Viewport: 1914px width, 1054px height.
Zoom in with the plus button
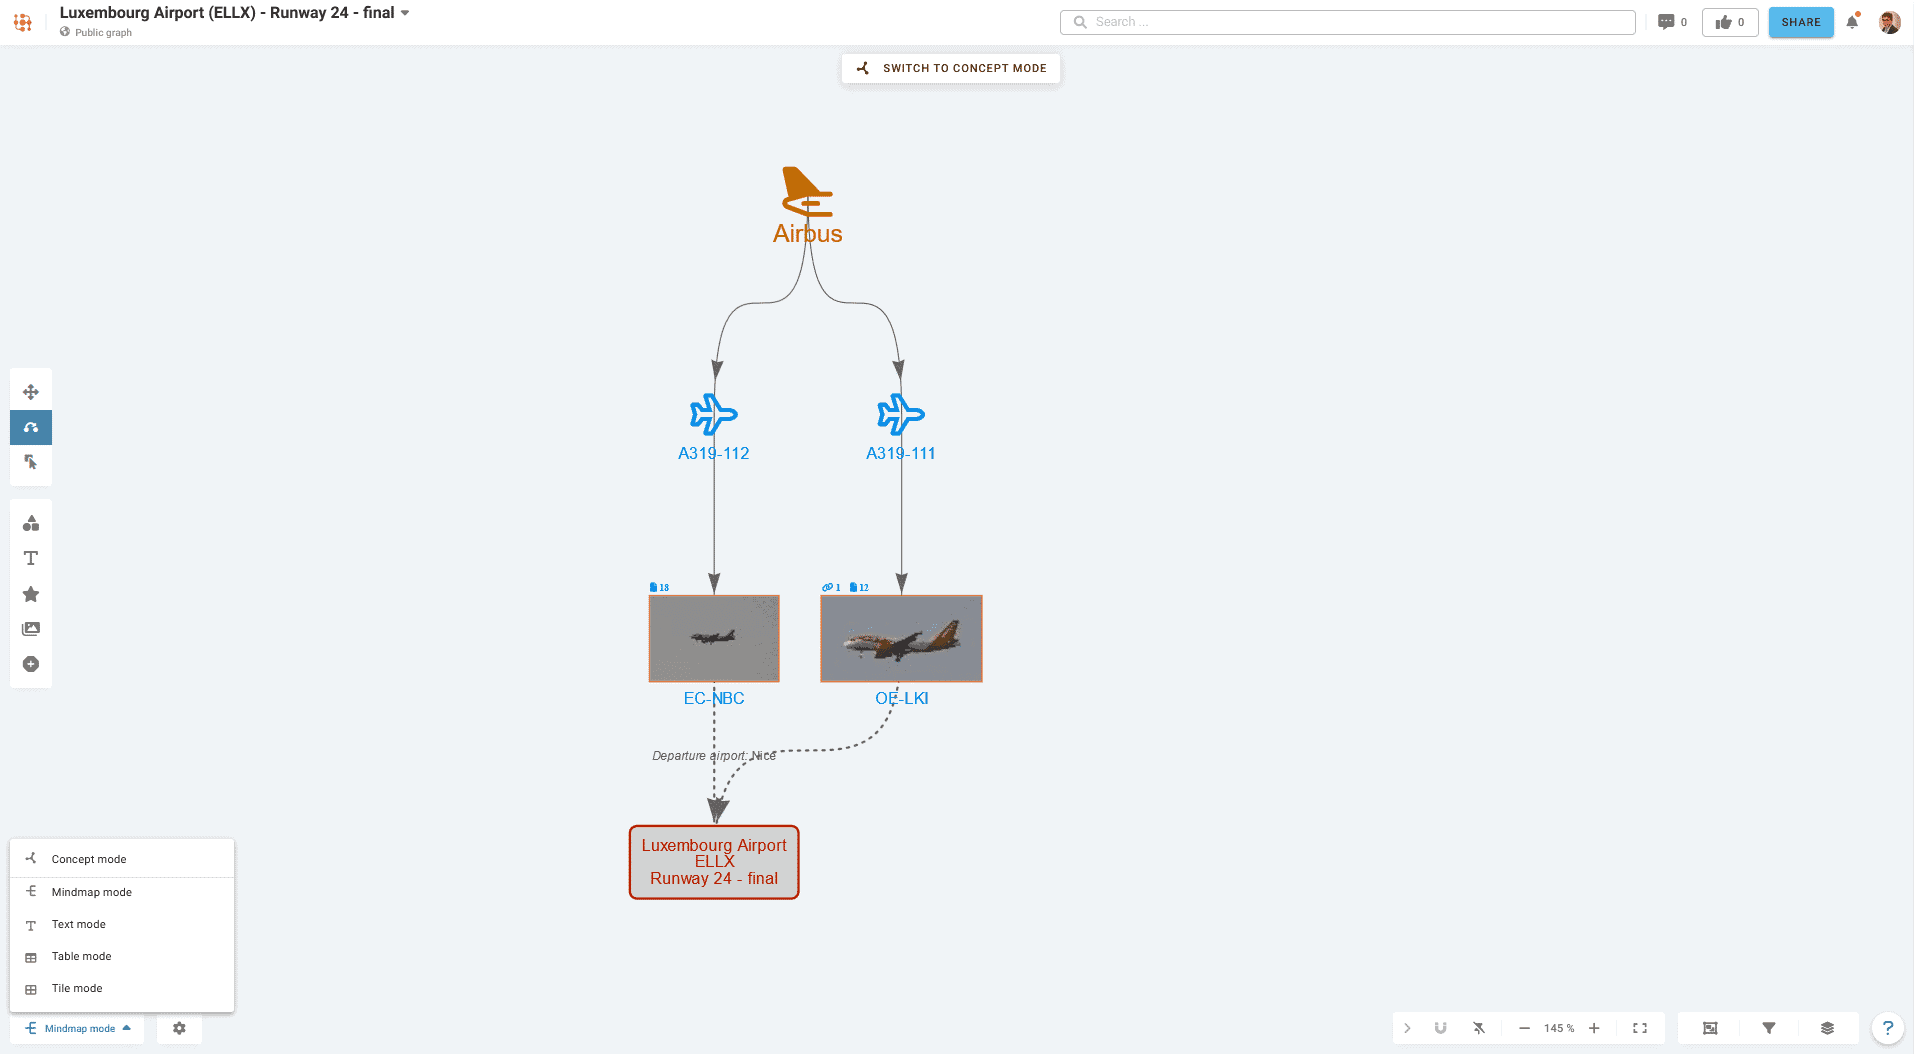[1594, 1028]
